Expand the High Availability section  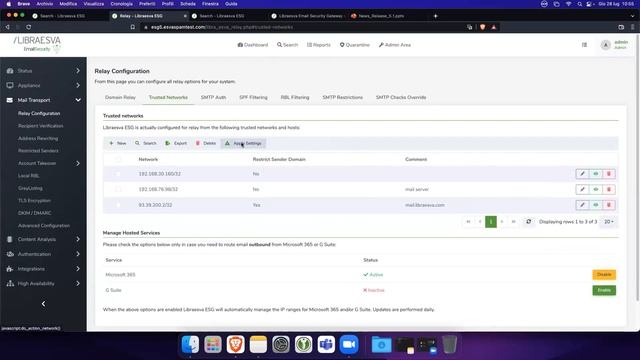click(x=43, y=283)
